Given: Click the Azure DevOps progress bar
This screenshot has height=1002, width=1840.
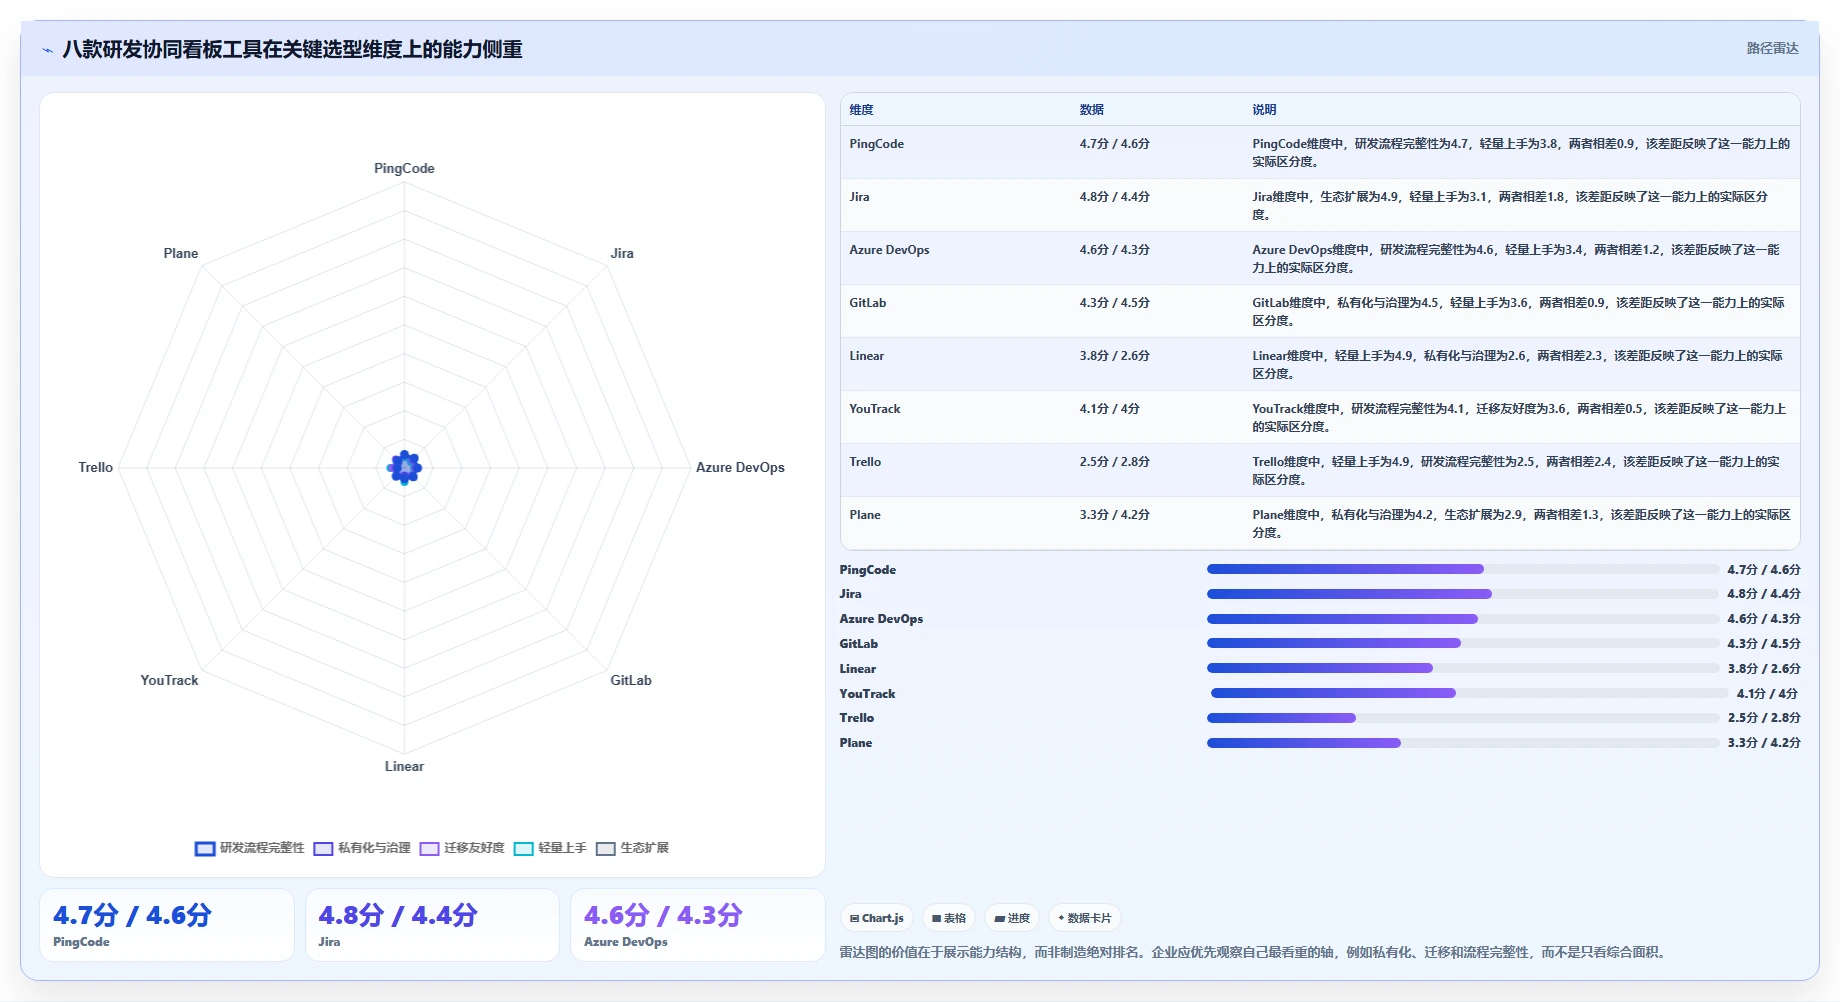Looking at the screenshot, I should 1463,619.
